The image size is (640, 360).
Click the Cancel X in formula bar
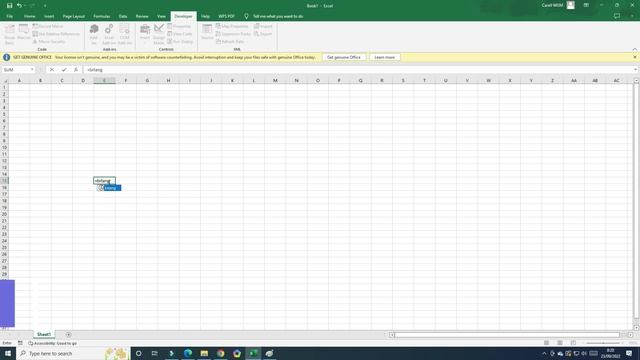click(52, 70)
